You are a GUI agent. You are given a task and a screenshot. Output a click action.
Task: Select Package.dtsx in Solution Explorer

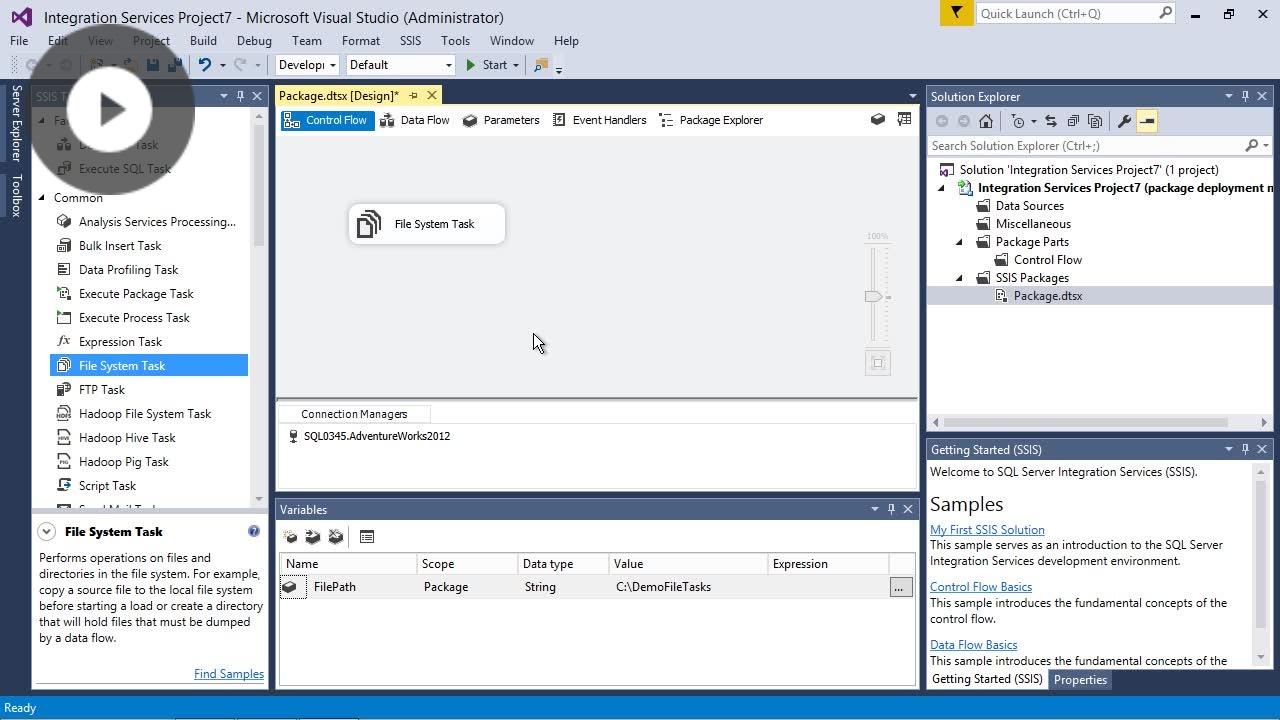pyautogui.click(x=1047, y=296)
